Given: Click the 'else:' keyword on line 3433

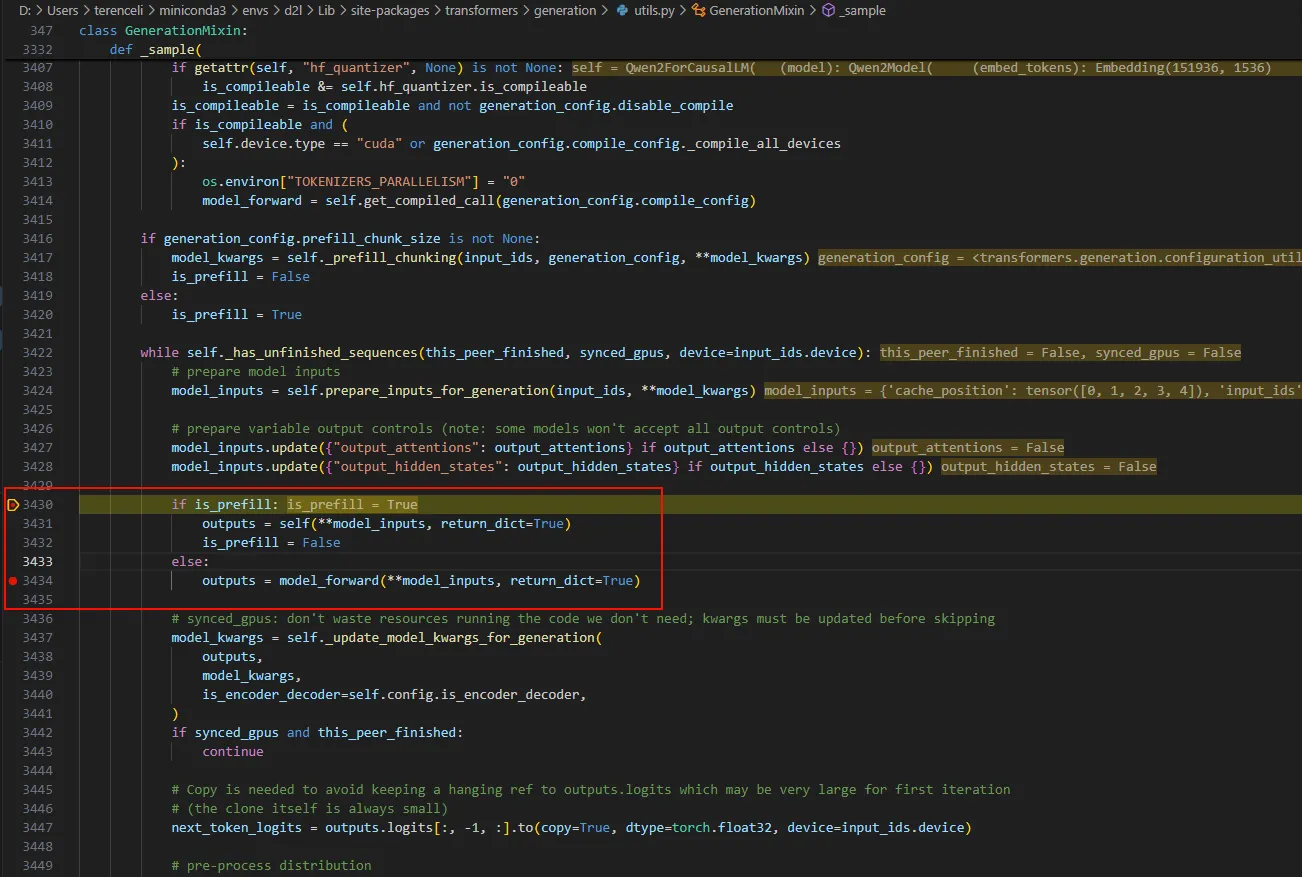Looking at the screenshot, I should pos(190,562).
